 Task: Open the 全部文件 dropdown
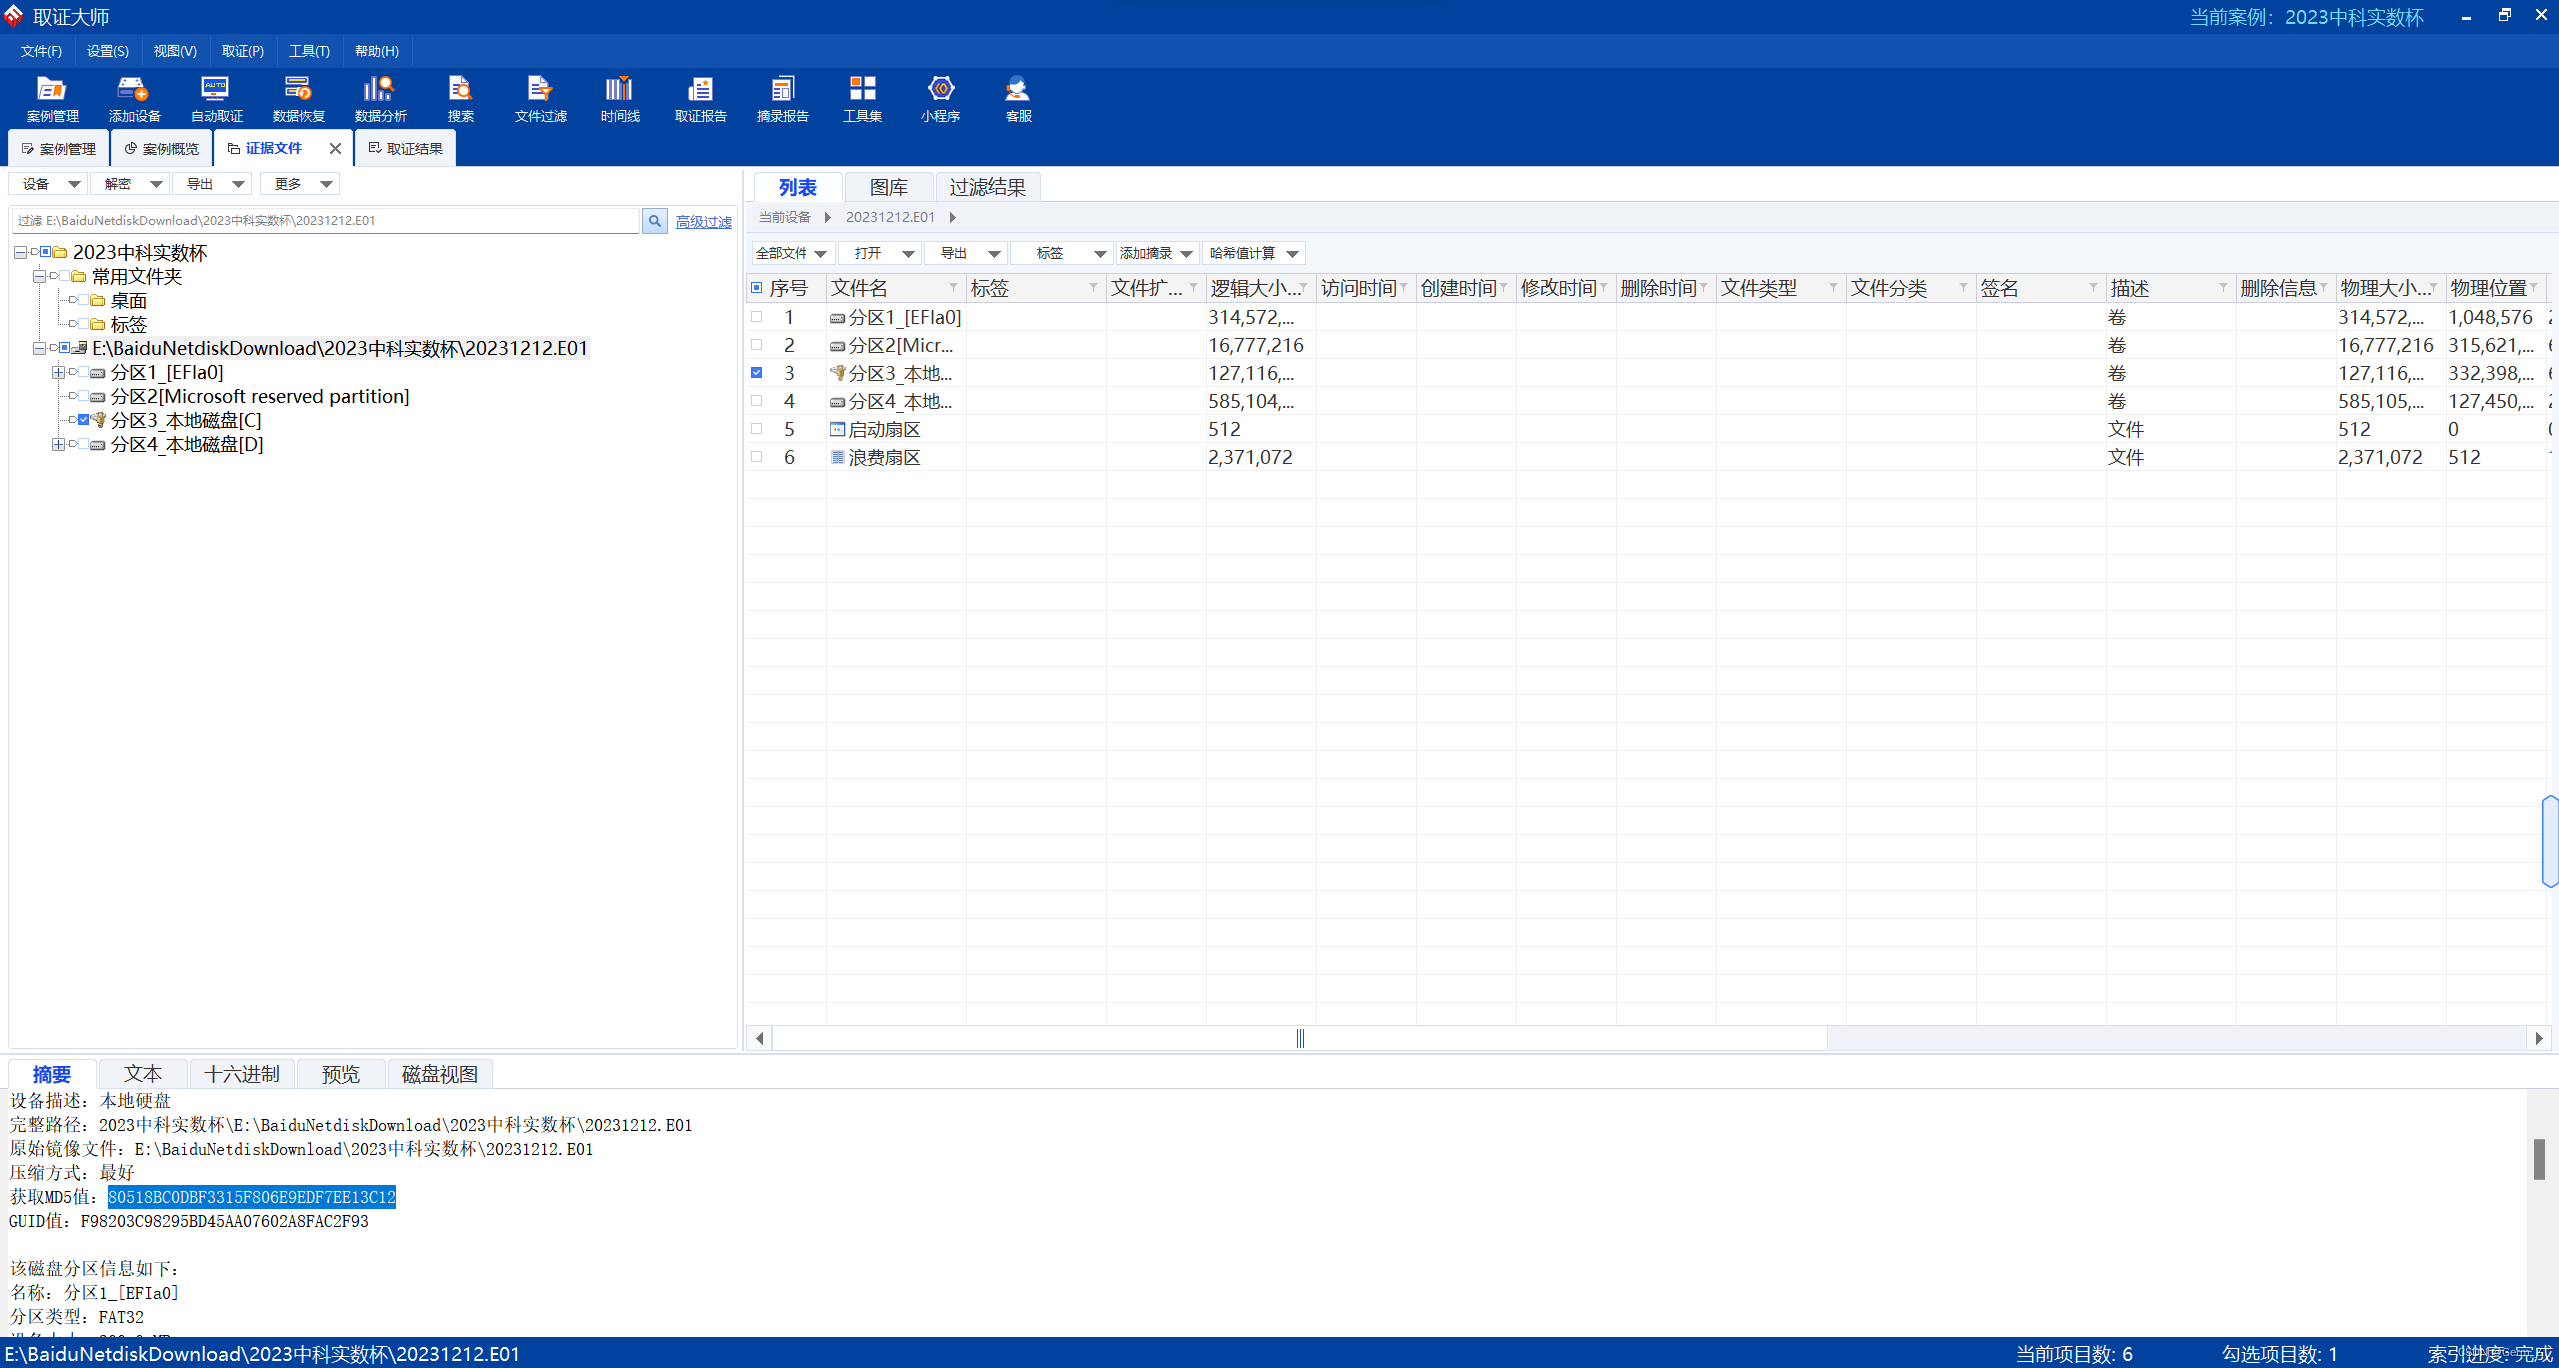tap(791, 254)
